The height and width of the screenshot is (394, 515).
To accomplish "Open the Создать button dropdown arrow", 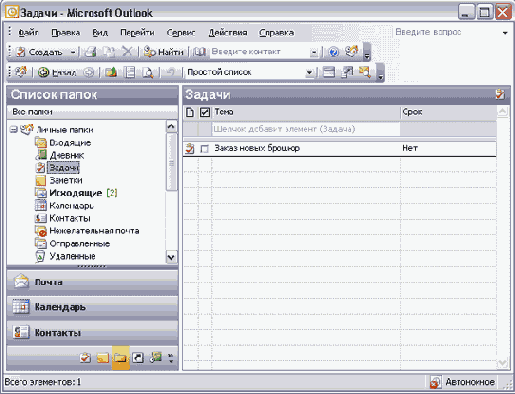I will [73, 52].
